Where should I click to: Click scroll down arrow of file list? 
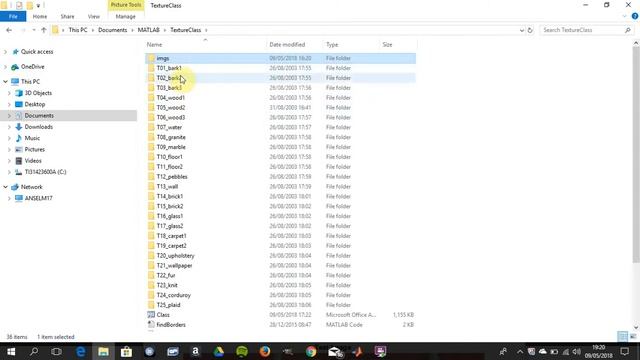pyautogui.click(x=636, y=327)
